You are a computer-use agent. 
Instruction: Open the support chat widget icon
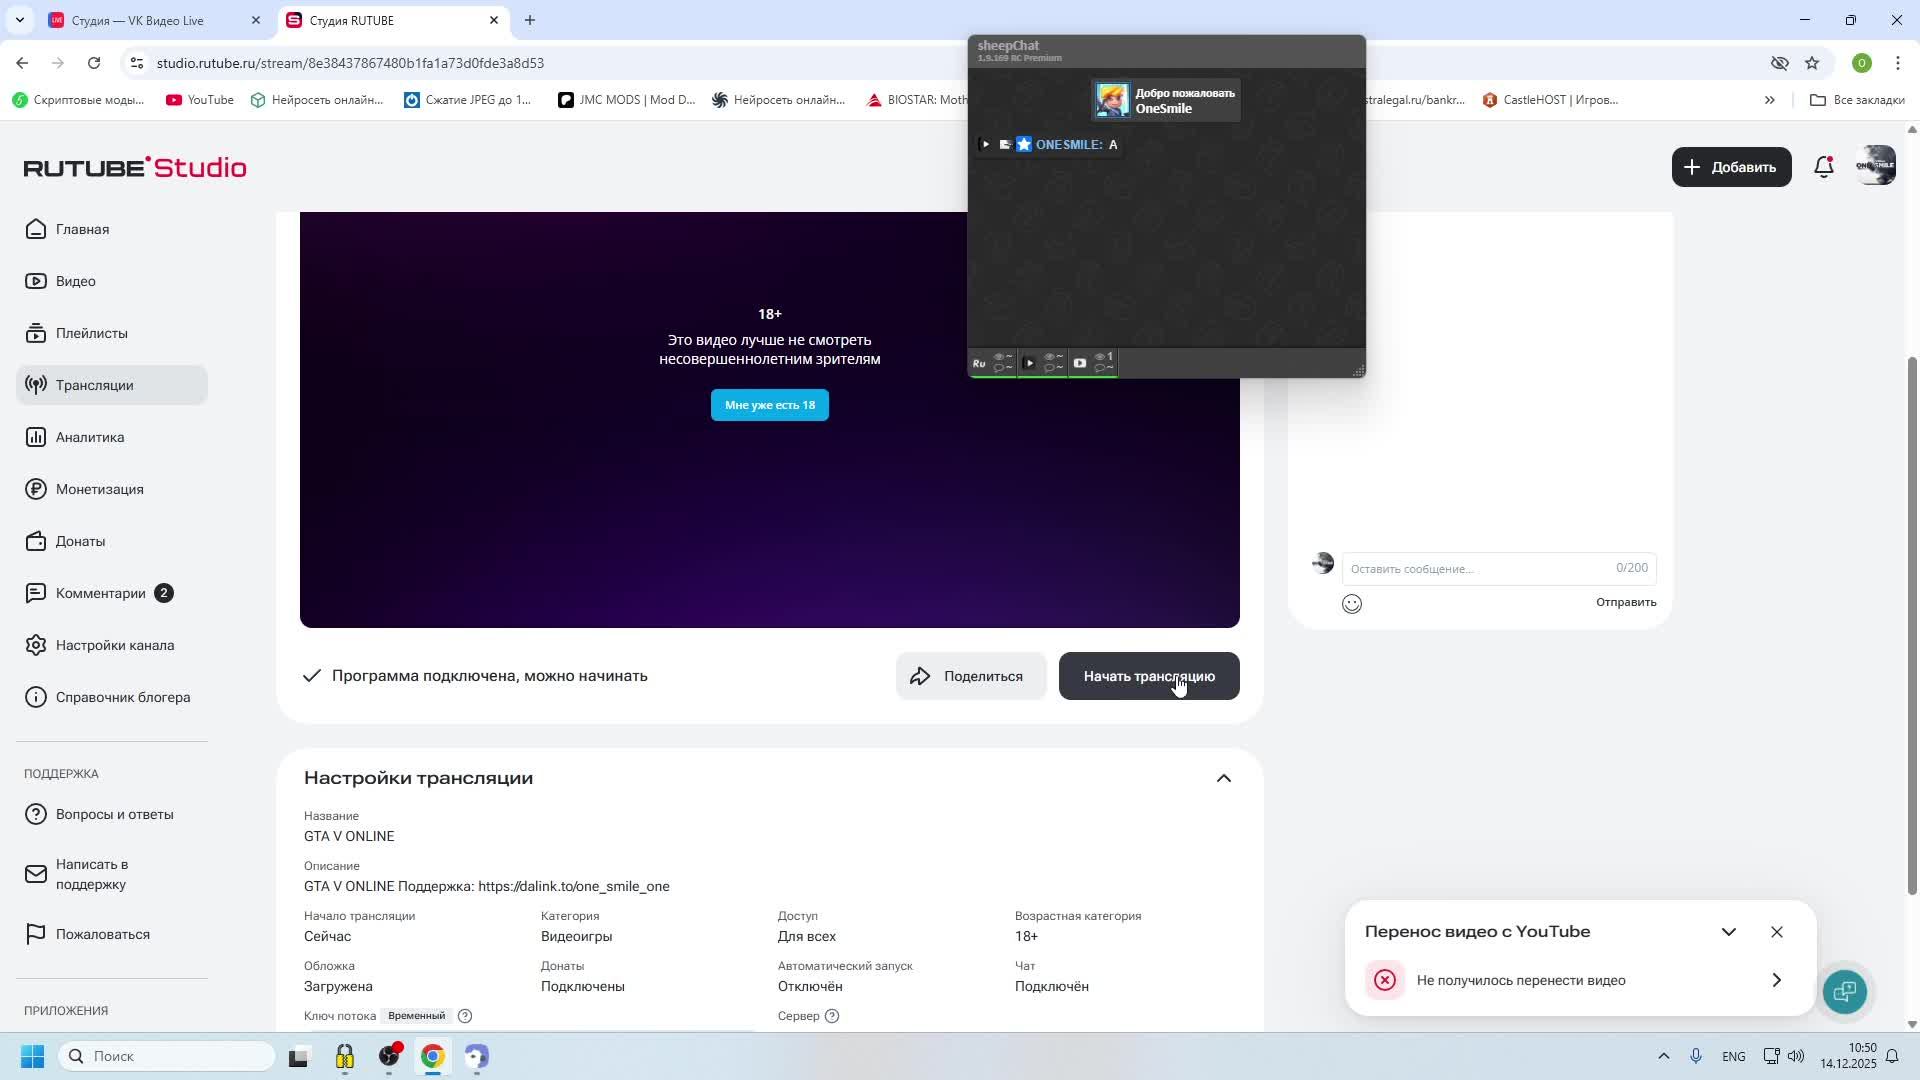point(1844,991)
